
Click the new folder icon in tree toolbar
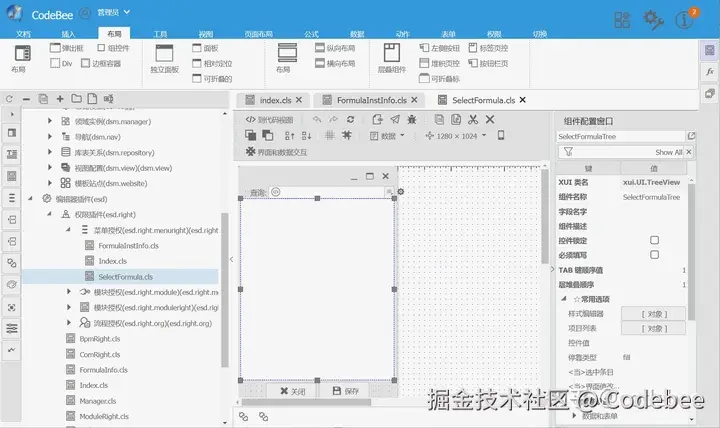(76, 99)
